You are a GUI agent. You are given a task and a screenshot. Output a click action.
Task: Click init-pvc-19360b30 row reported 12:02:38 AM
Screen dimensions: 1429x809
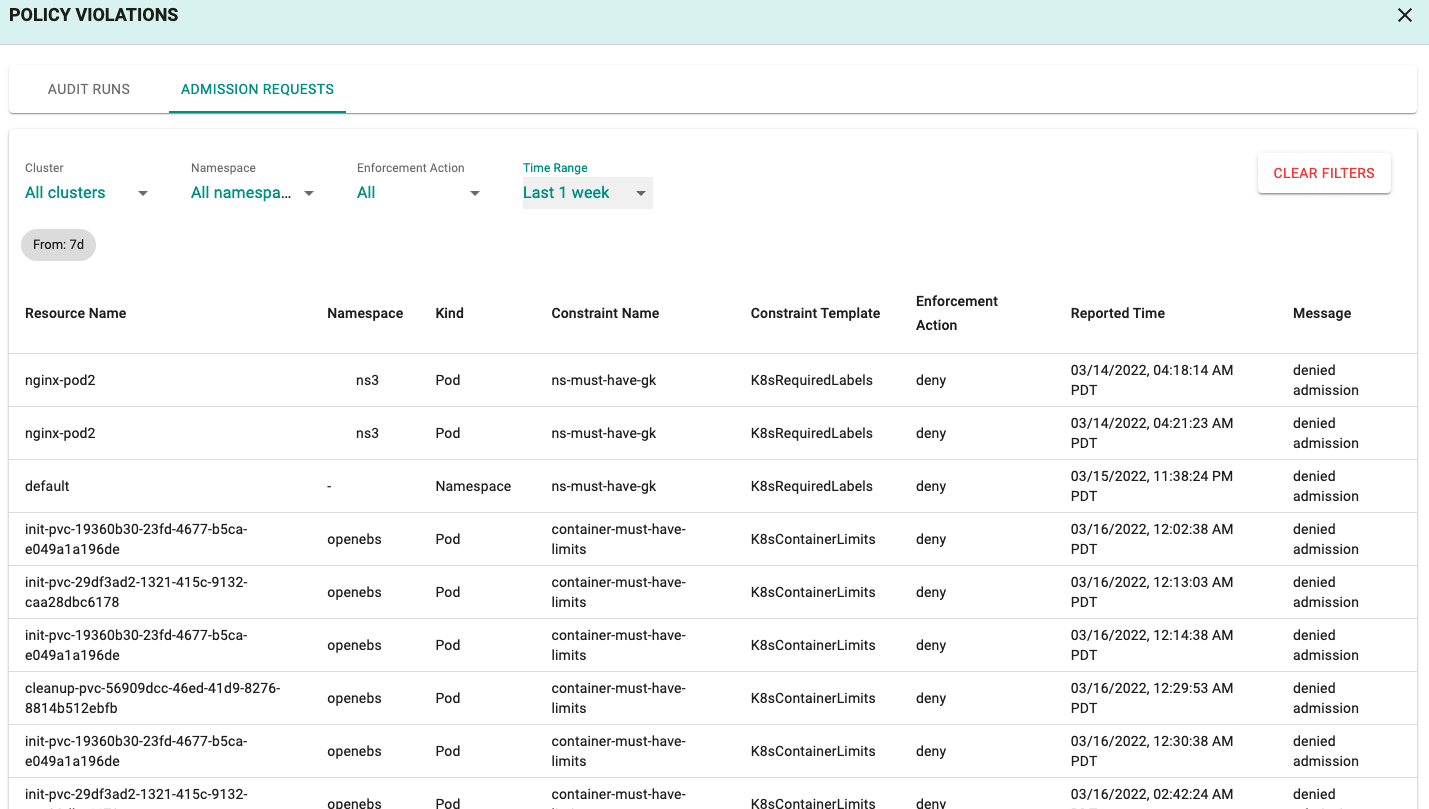[x=713, y=539]
